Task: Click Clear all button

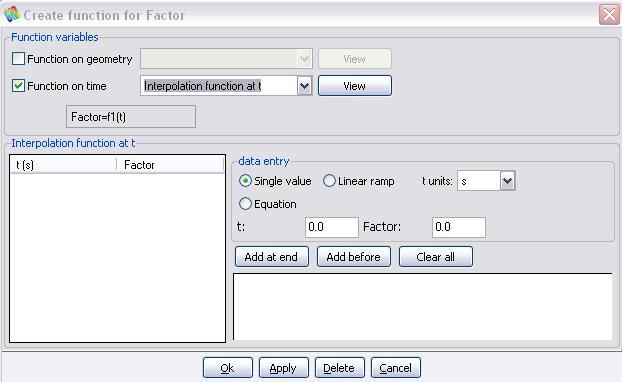Action: [436, 257]
